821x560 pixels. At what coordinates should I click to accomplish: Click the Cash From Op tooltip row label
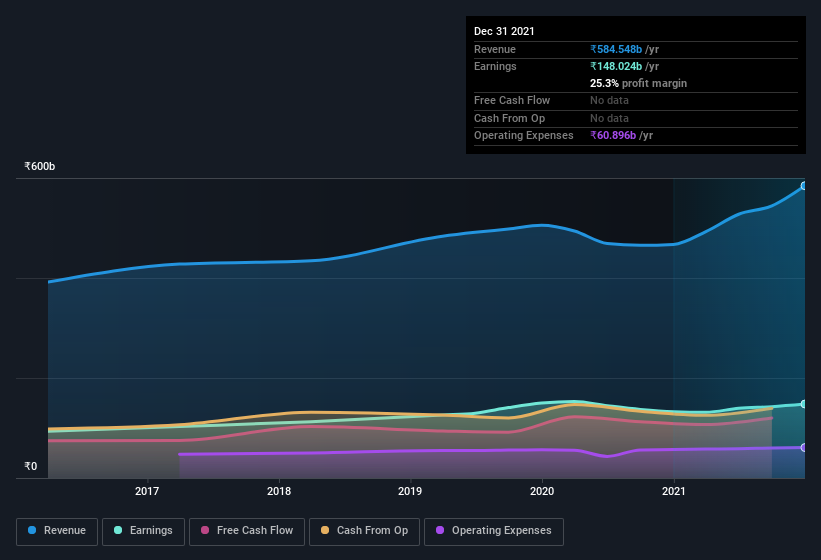click(x=509, y=118)
